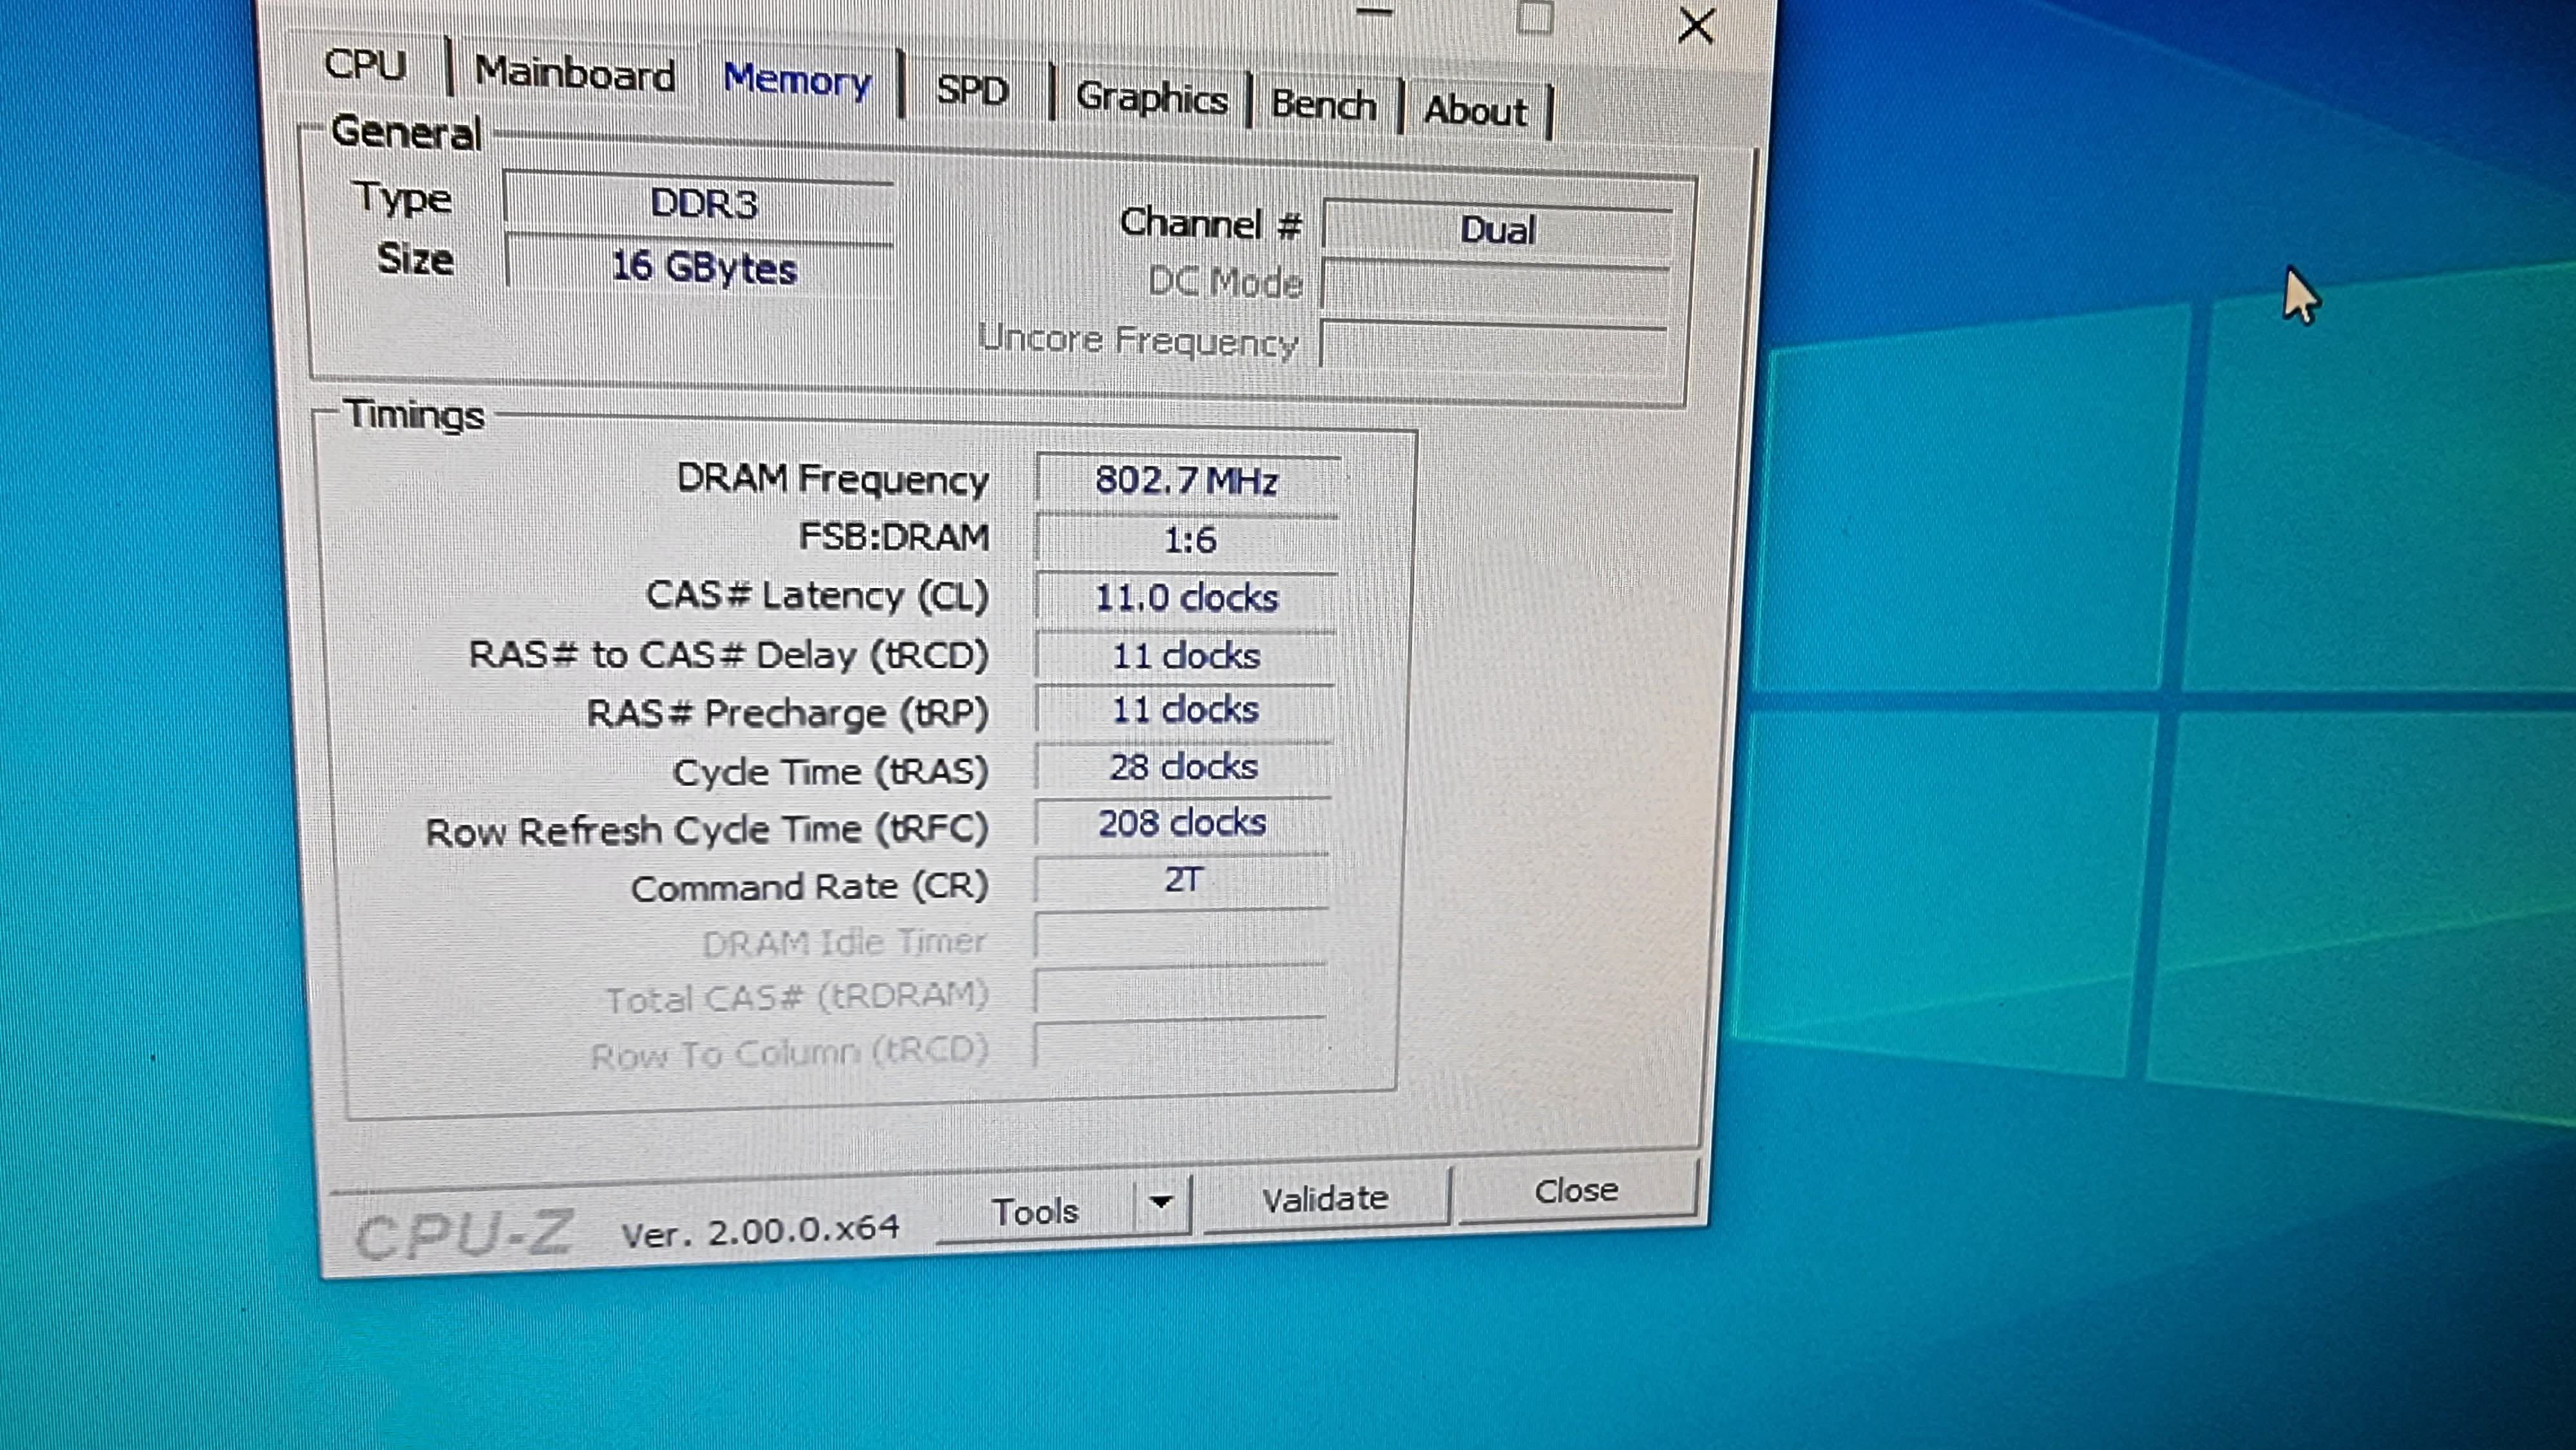Select the 28 clocks tRAS value

click(1184, 768)
